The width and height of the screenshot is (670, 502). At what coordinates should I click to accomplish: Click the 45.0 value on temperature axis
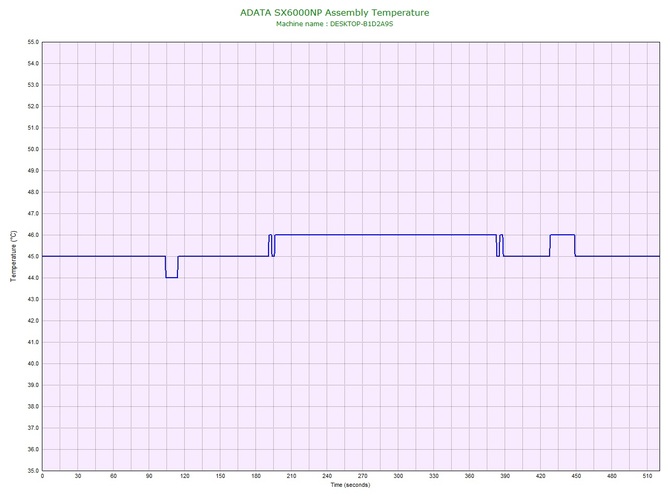(33, 256)
